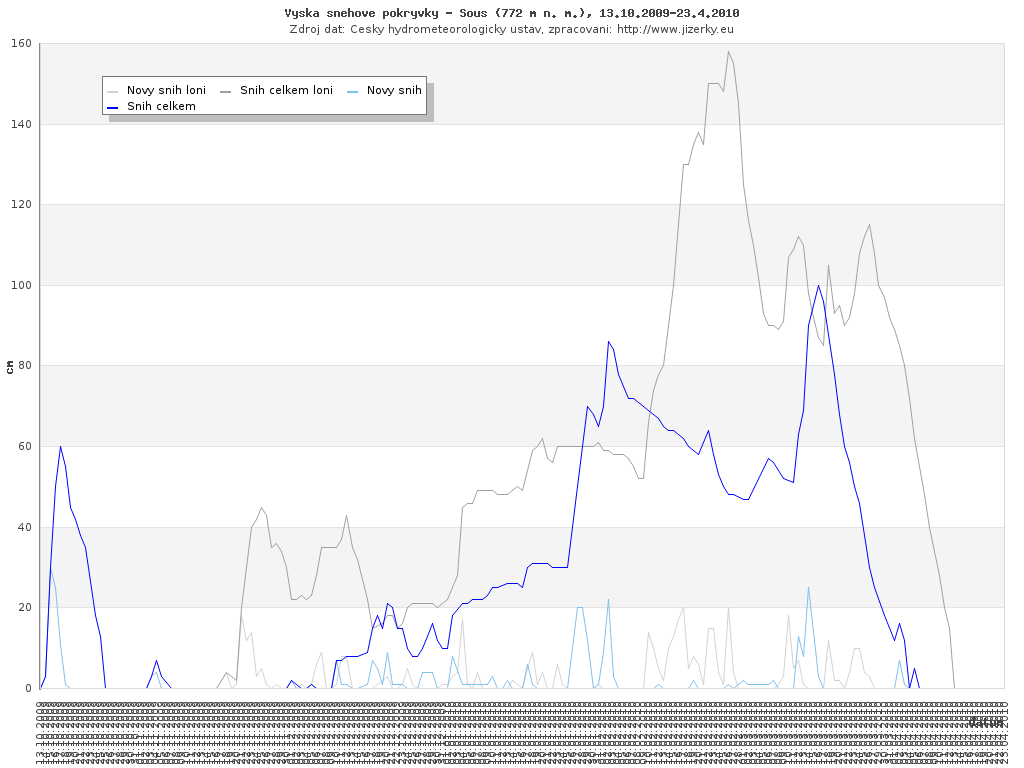The width and height of the screenshot is (1024, 768).
Task: Click the 'Snih celkem loni' legend line marker
Action: tap(226, 91)
